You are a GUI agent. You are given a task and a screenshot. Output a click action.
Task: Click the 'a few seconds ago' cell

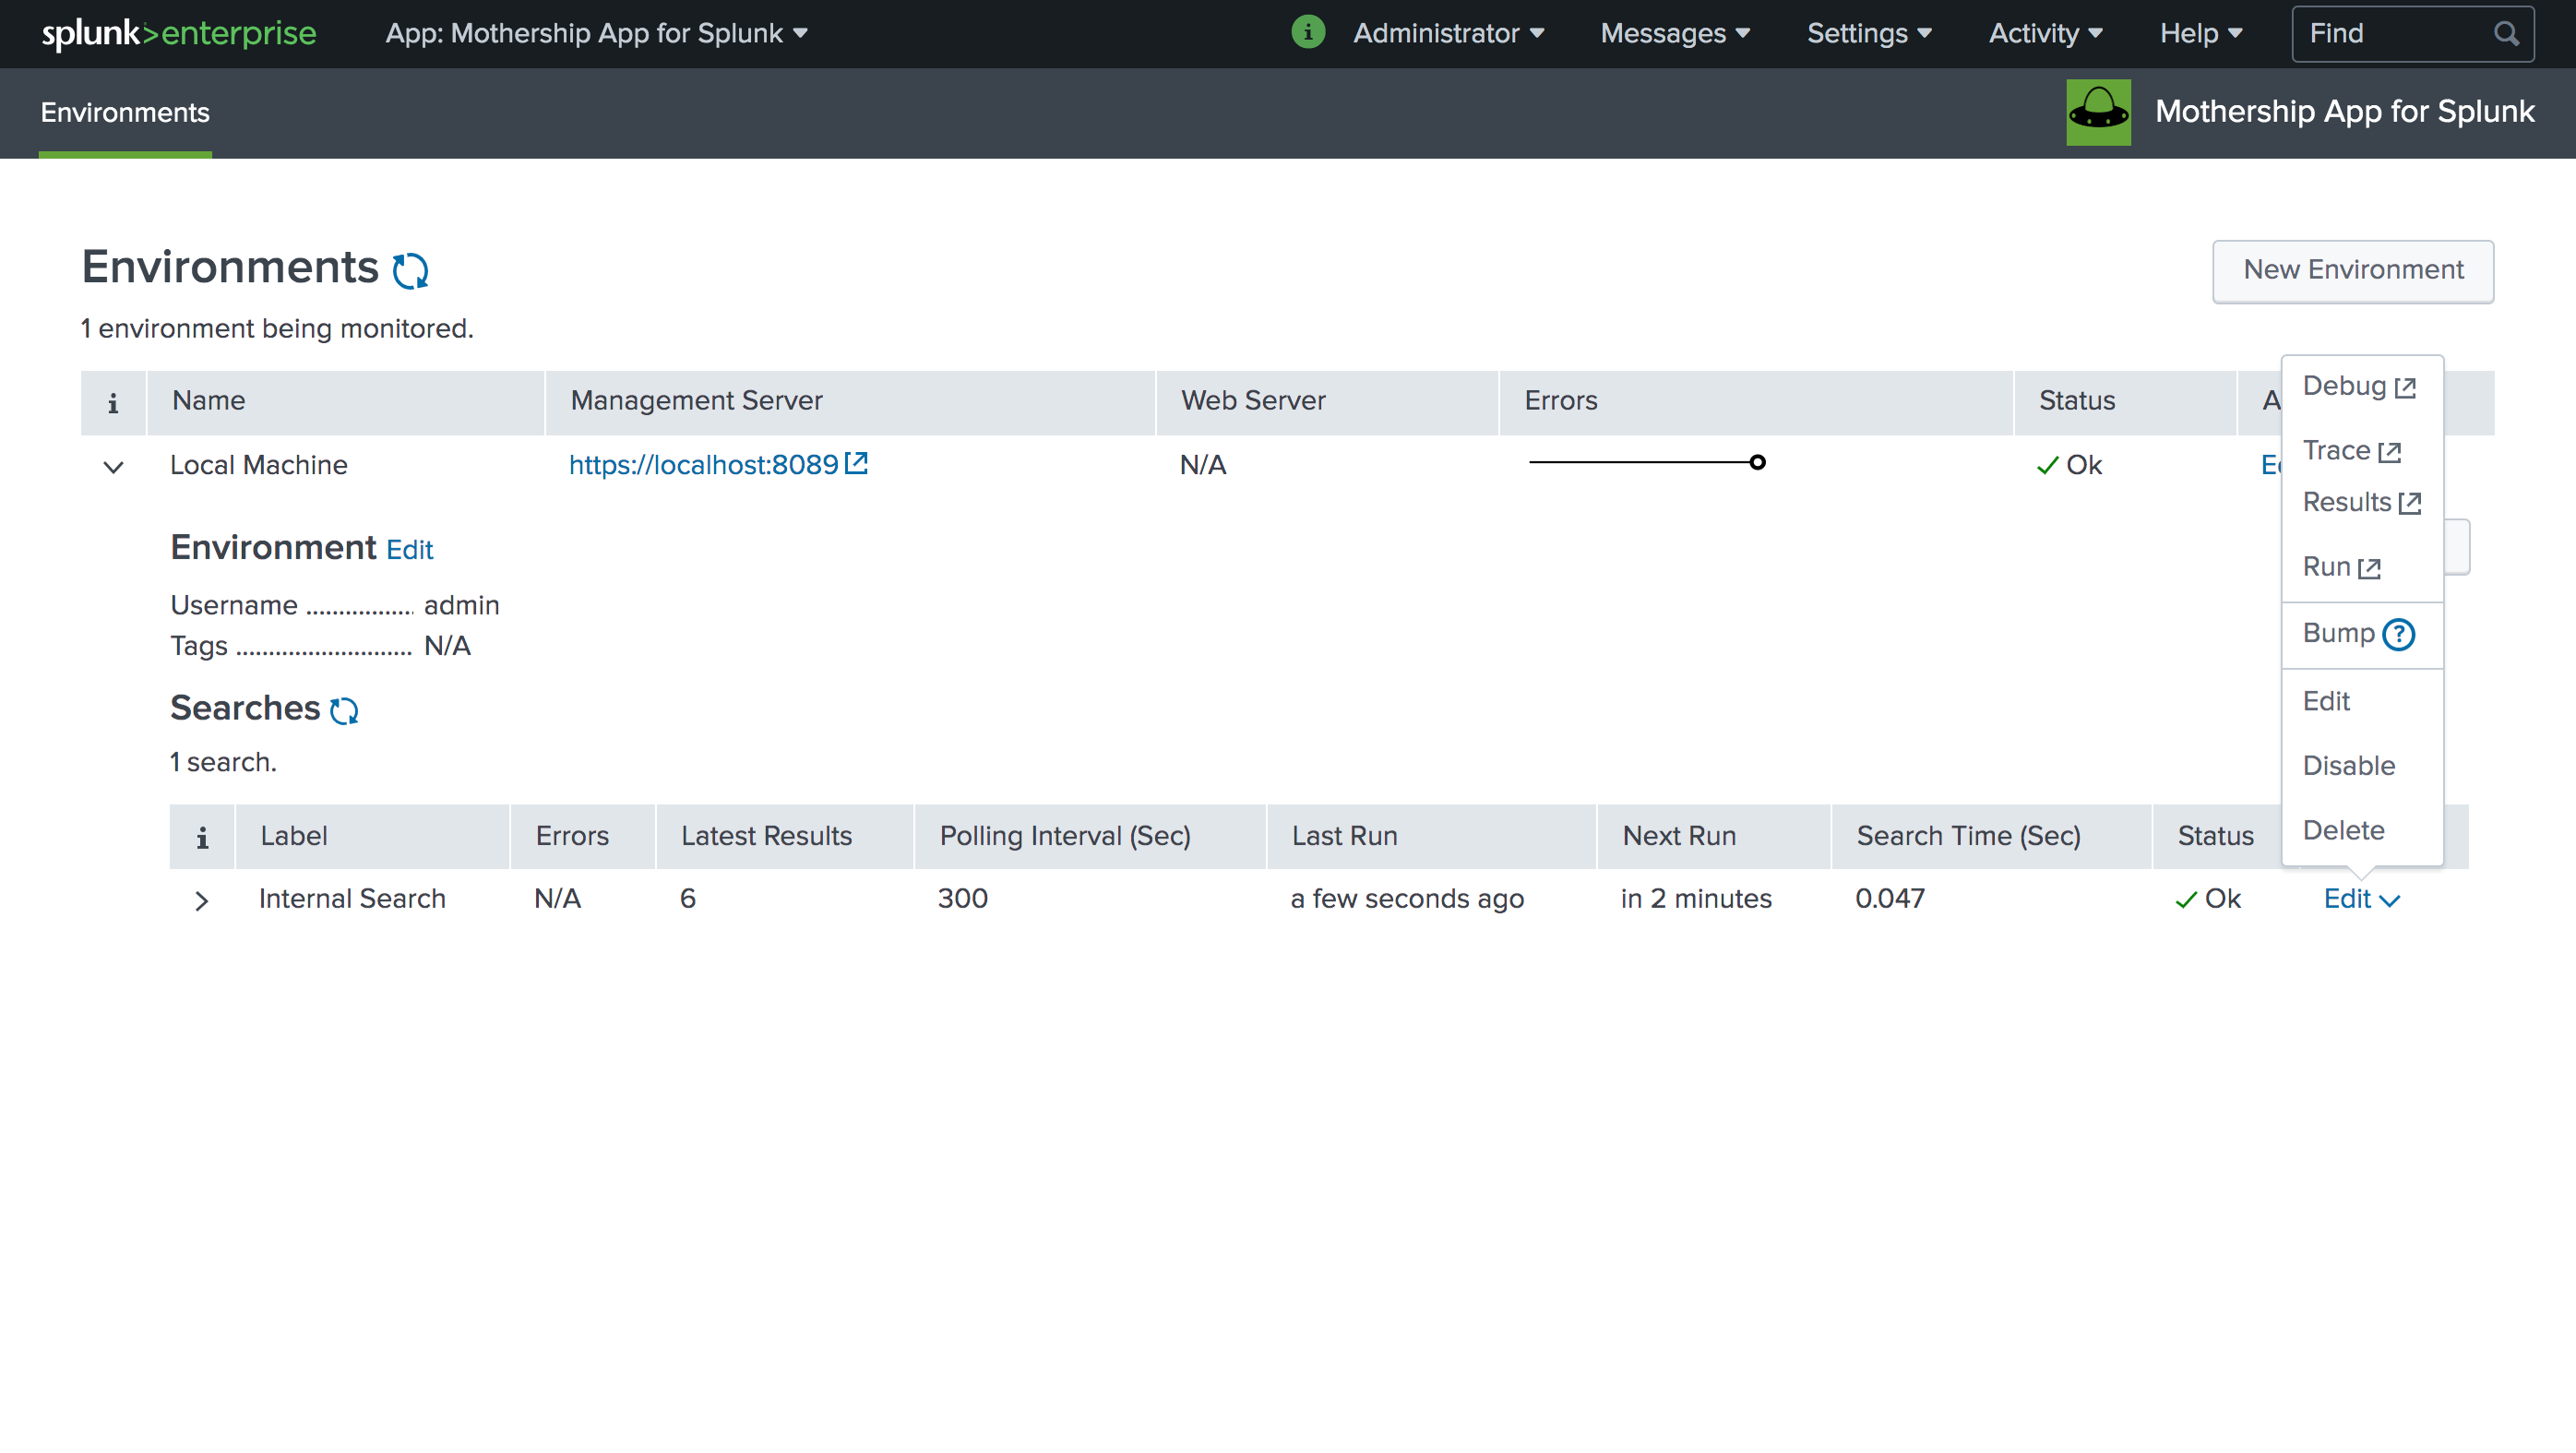pos(1407,899)
